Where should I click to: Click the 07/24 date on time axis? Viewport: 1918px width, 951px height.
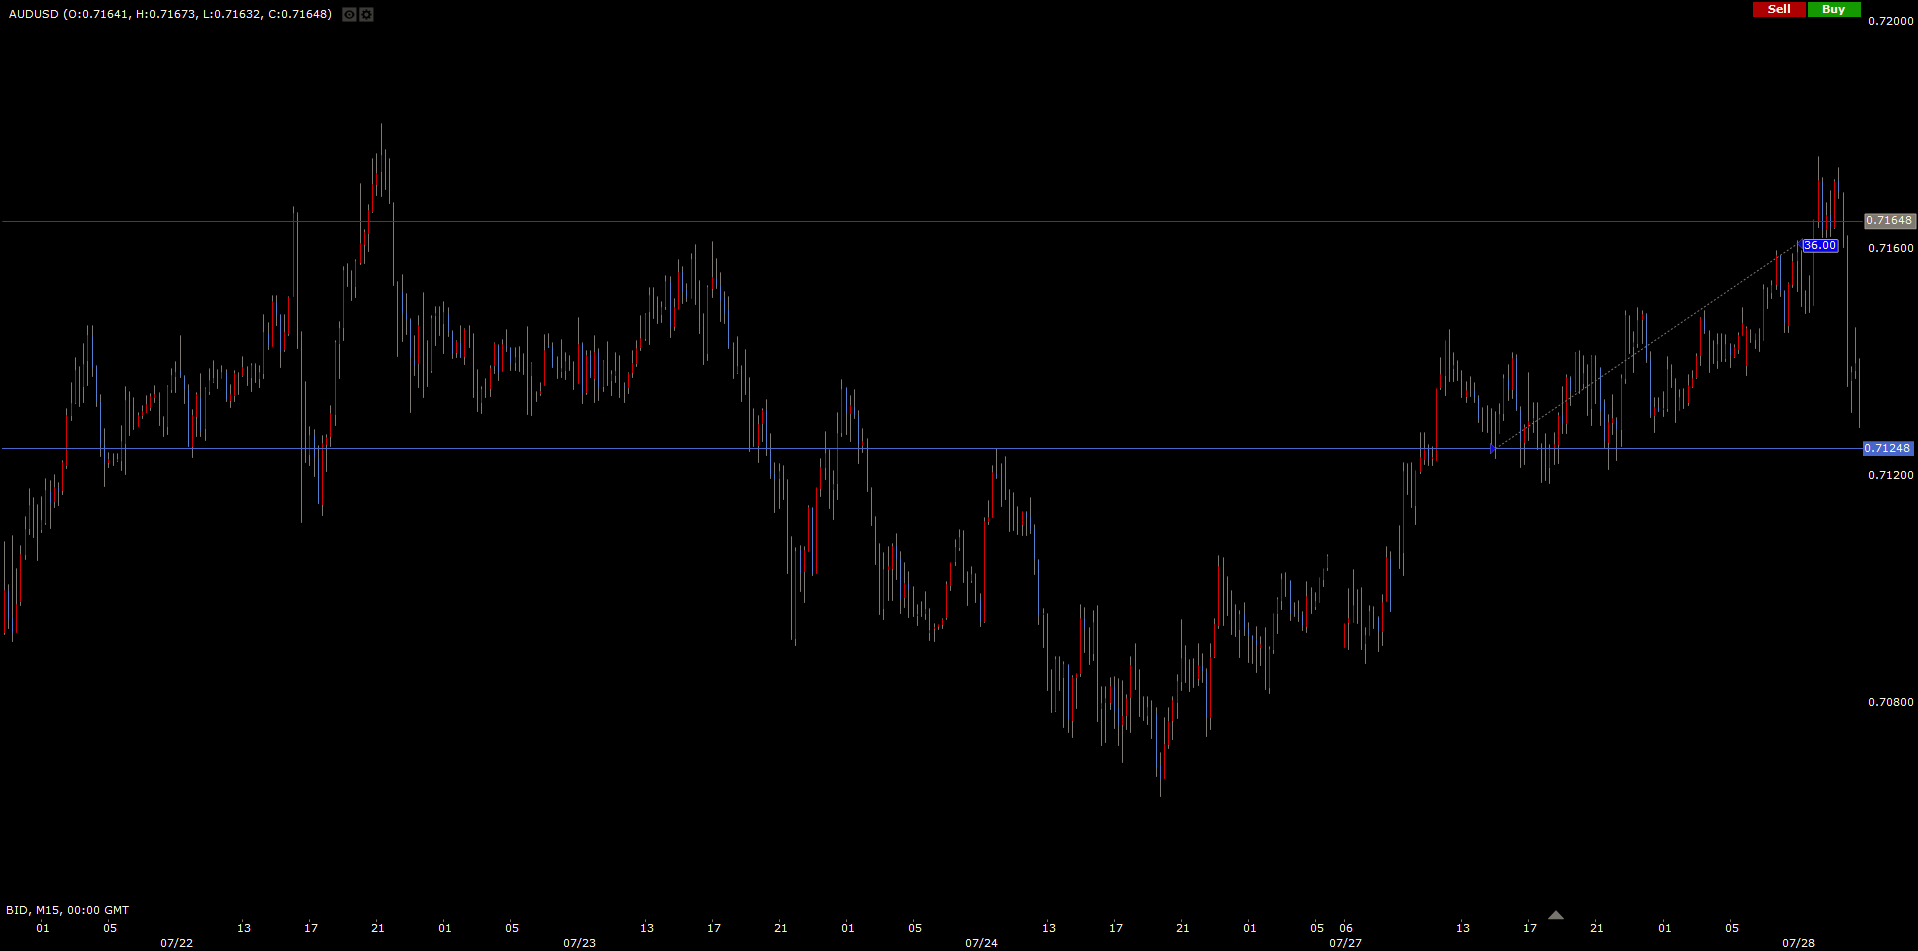pyautogui.click(x=981, y=943)
